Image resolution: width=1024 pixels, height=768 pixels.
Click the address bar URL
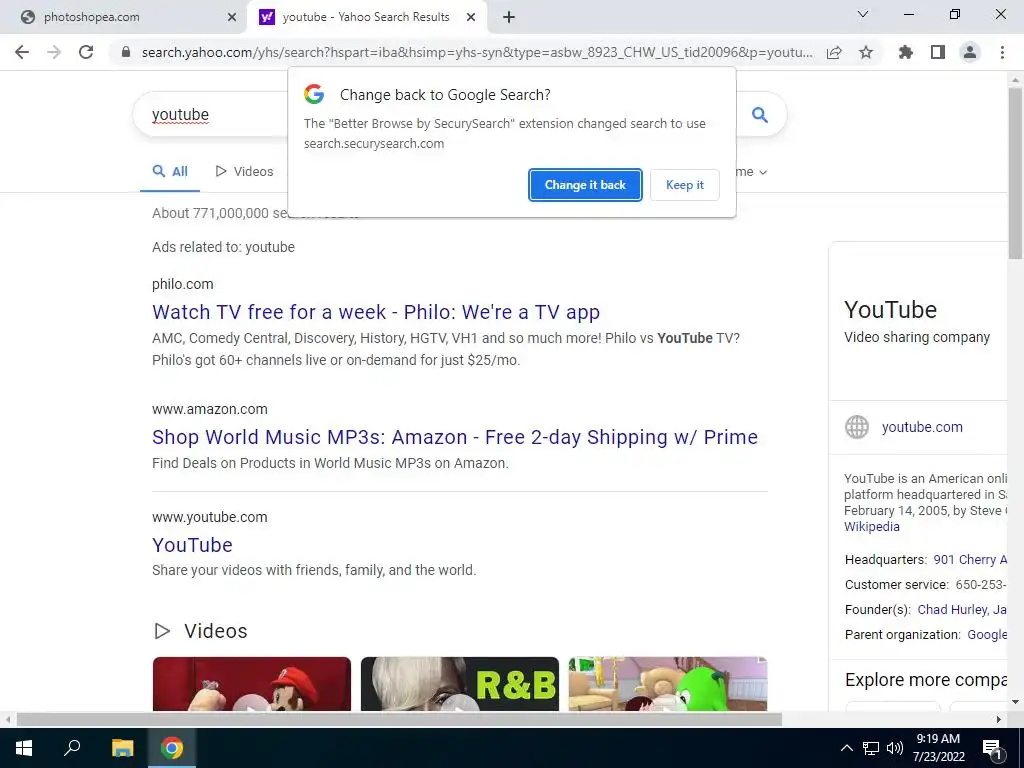477,53
